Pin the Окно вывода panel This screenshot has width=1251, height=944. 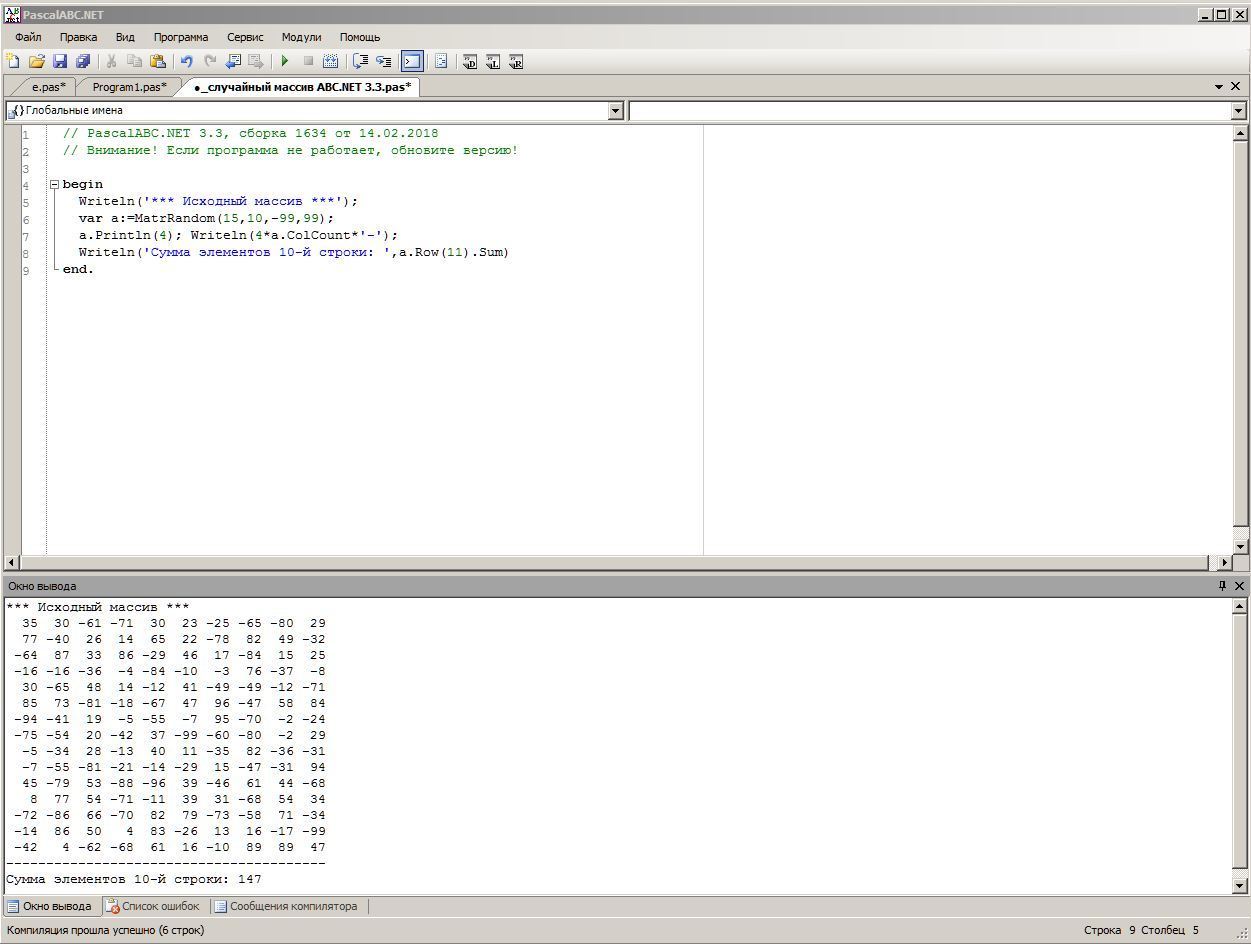pyautogui.click(x=1221, y=586)
